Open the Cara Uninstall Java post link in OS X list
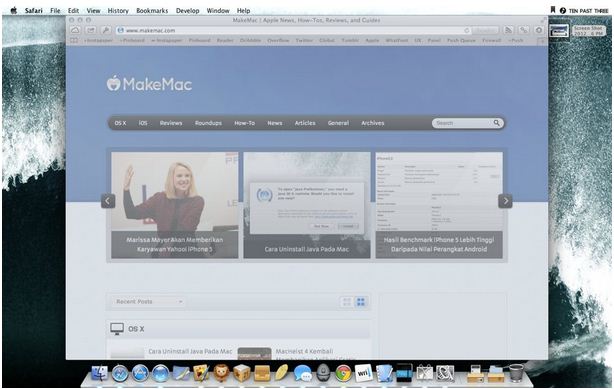The width and height of the screenshot is (614, 389). tap(190, 351)
